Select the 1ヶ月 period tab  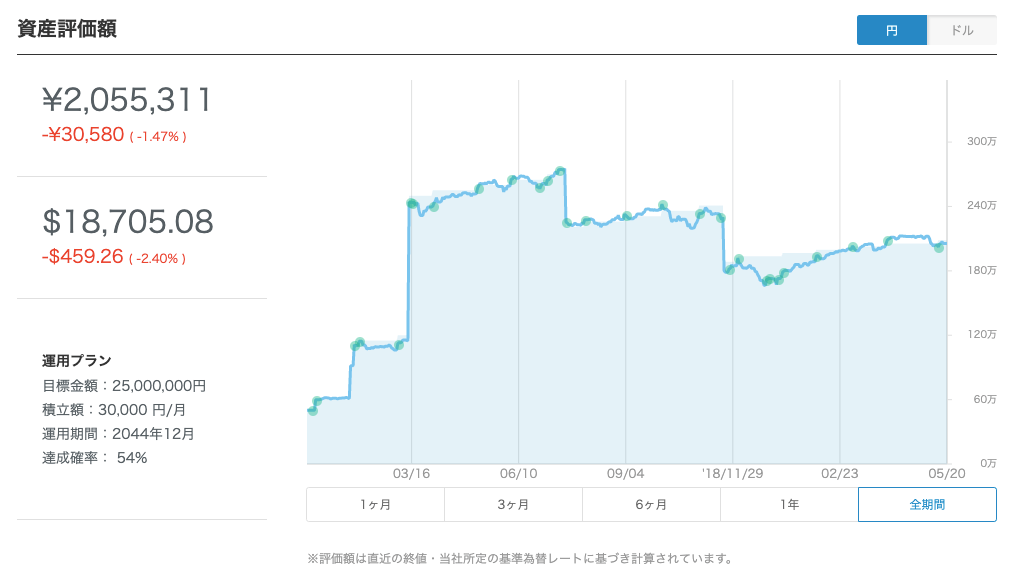[x=375, y=505]
